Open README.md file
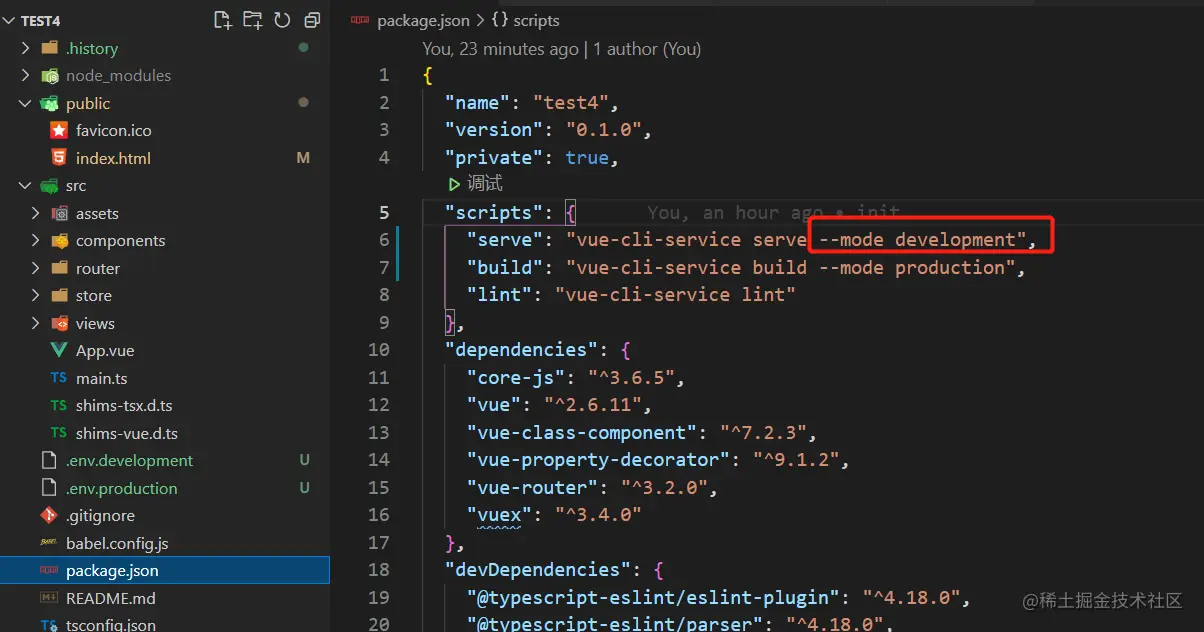Image resolution: width=1204 pixels, height=632 pixels. 110,599
